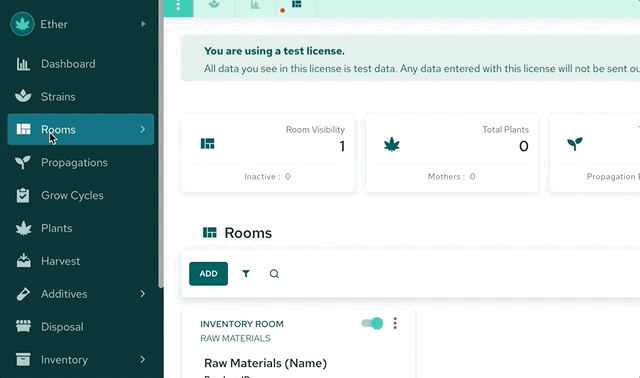
Task: Select Rooms in the sidebar
Action: click(80, 129)
